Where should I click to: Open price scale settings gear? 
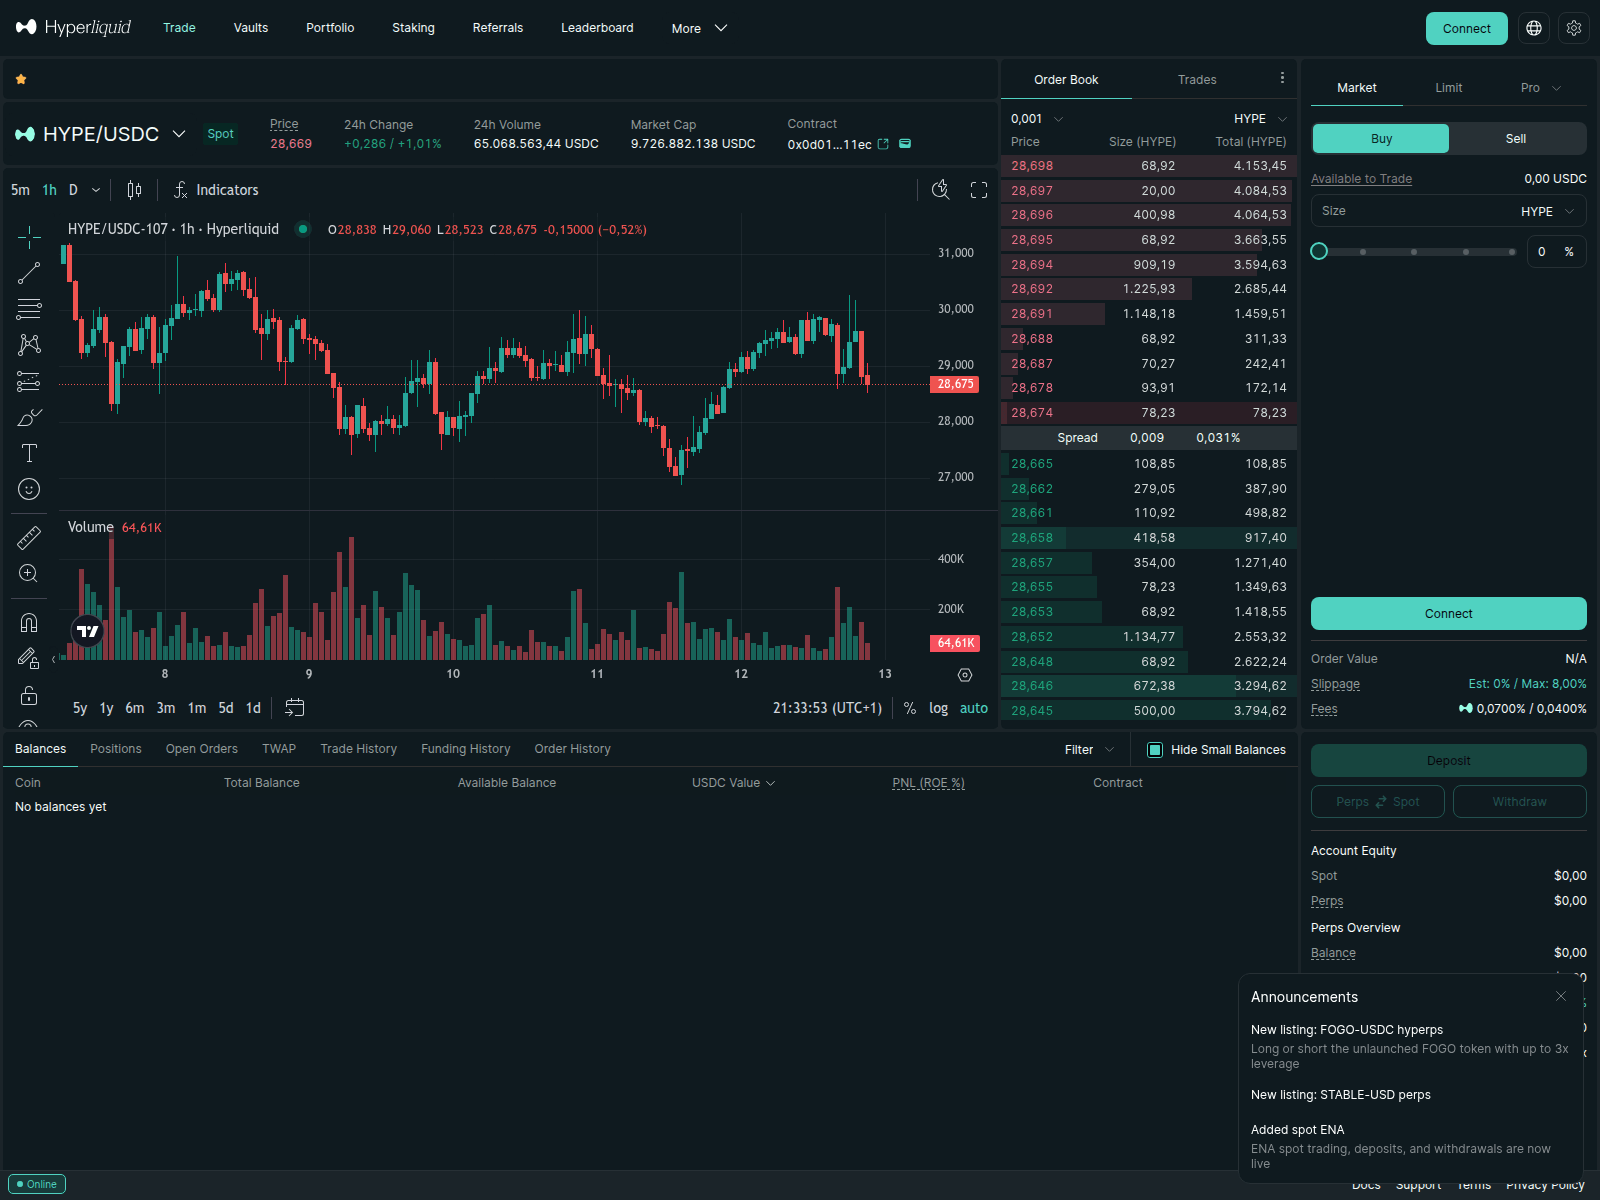pos(965,675)
